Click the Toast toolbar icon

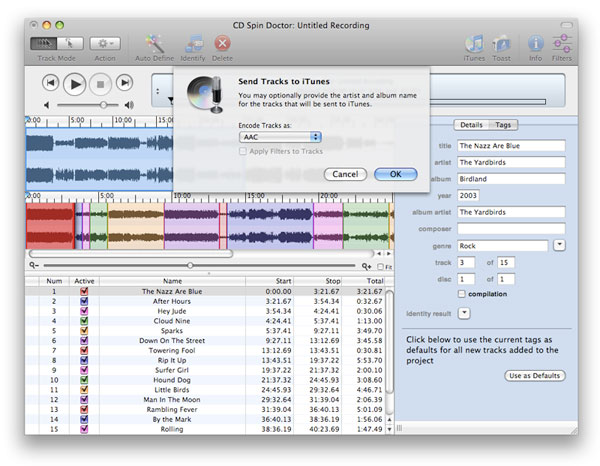pos(501,44)
